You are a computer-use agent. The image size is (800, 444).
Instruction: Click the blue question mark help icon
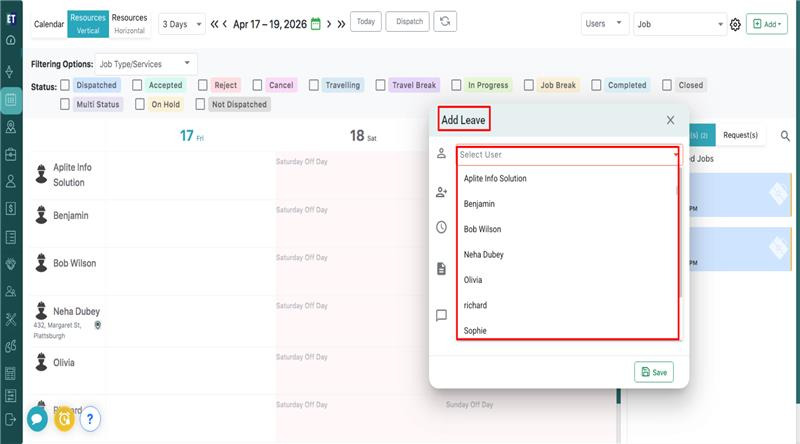pos(89,419)
